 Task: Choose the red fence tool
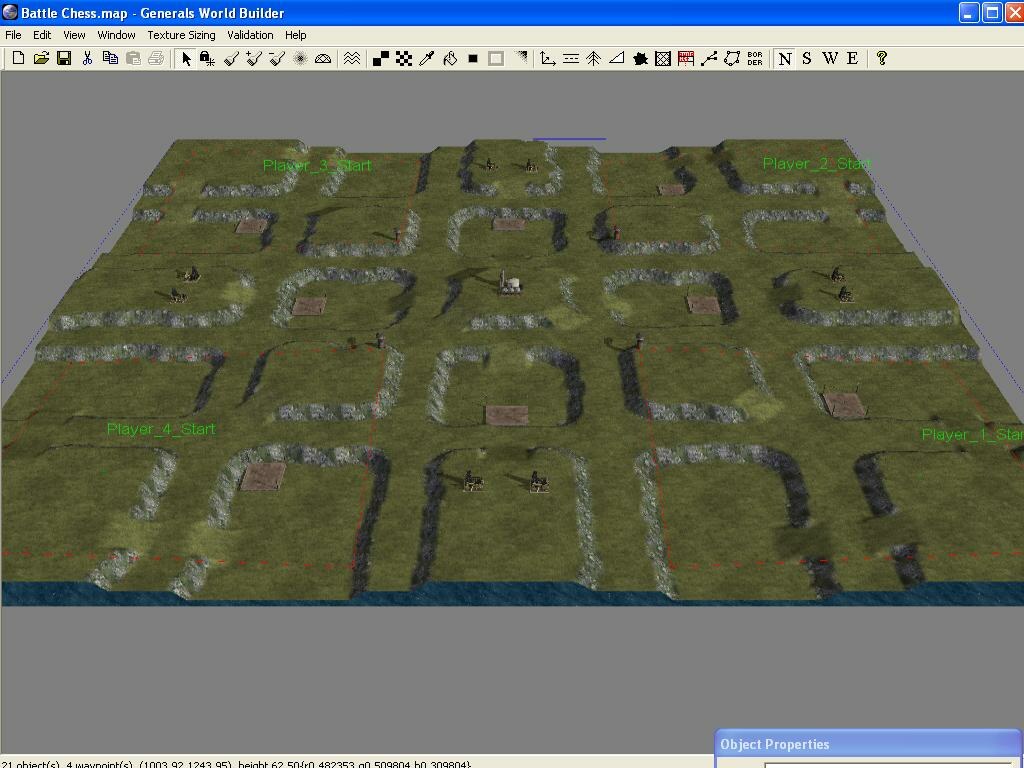point(686,59)
